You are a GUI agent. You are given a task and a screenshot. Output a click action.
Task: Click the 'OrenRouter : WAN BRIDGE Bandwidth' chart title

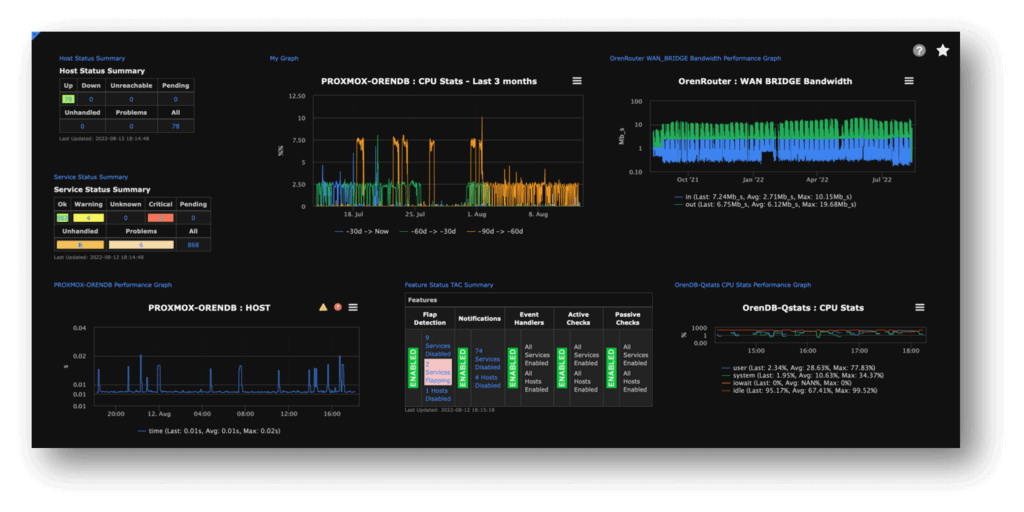[x=765, y=81]
